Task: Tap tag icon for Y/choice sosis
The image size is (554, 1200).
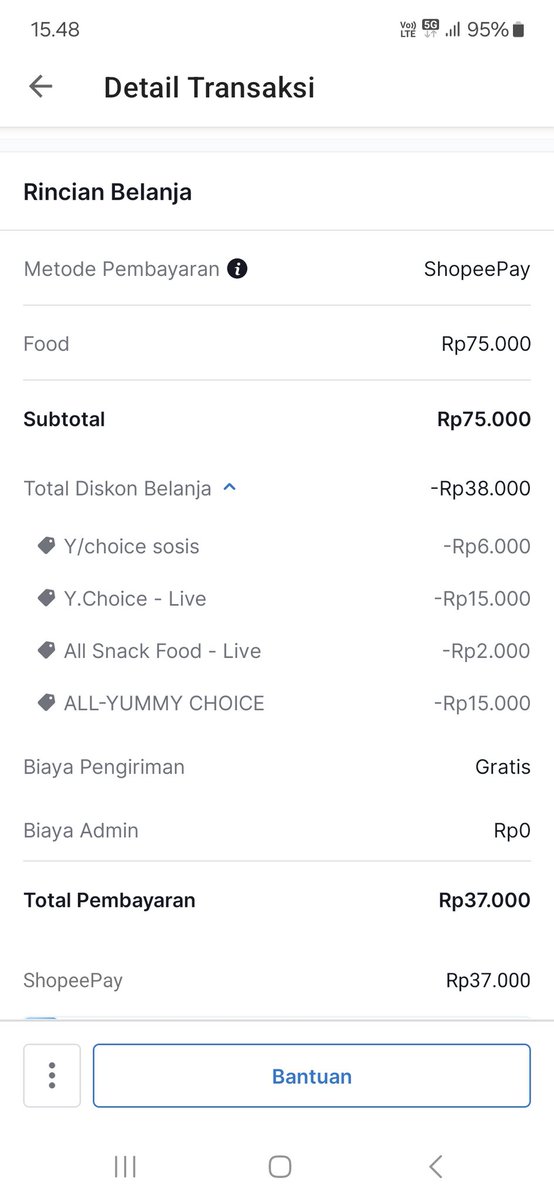Action: (x=46, y=546)
